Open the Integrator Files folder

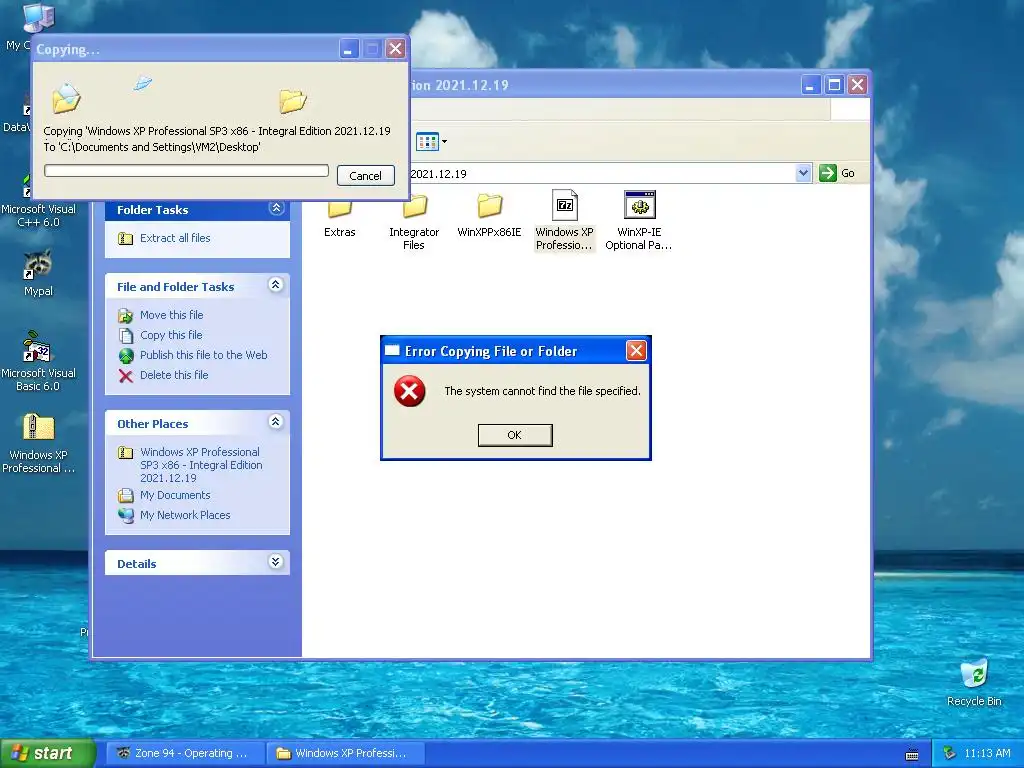(414, 222)
